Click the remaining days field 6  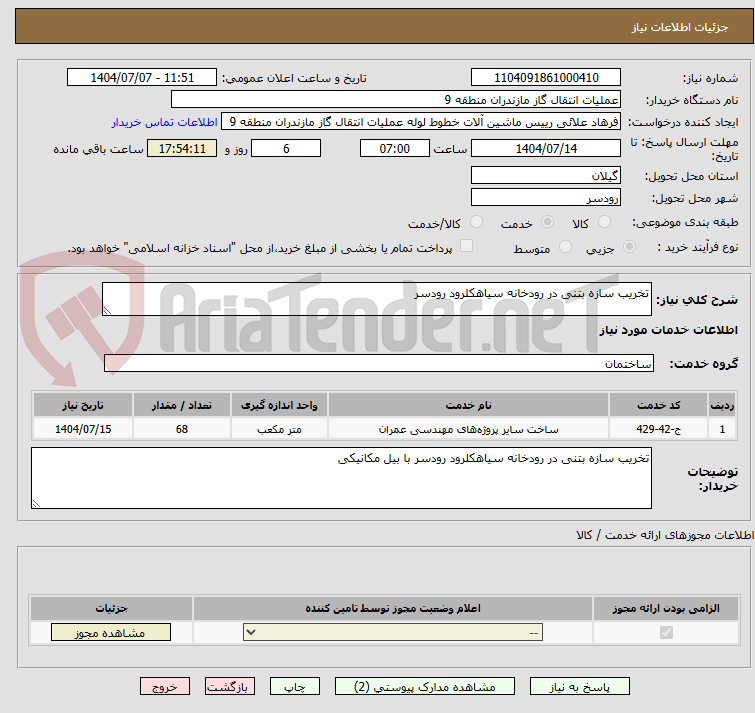pyautogui.click(x=286, y=148)
